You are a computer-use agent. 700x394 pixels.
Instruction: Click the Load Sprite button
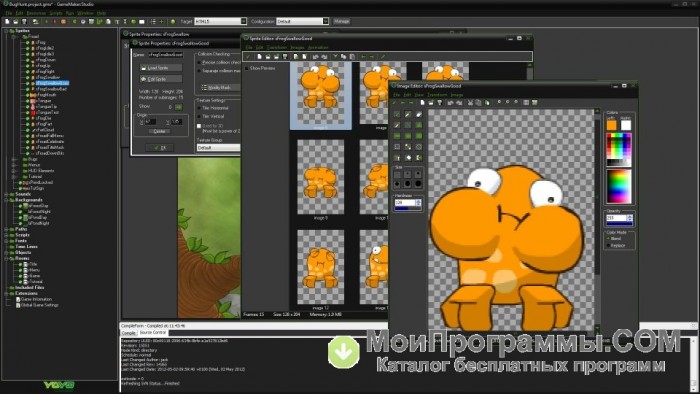[x=161, y=68]
